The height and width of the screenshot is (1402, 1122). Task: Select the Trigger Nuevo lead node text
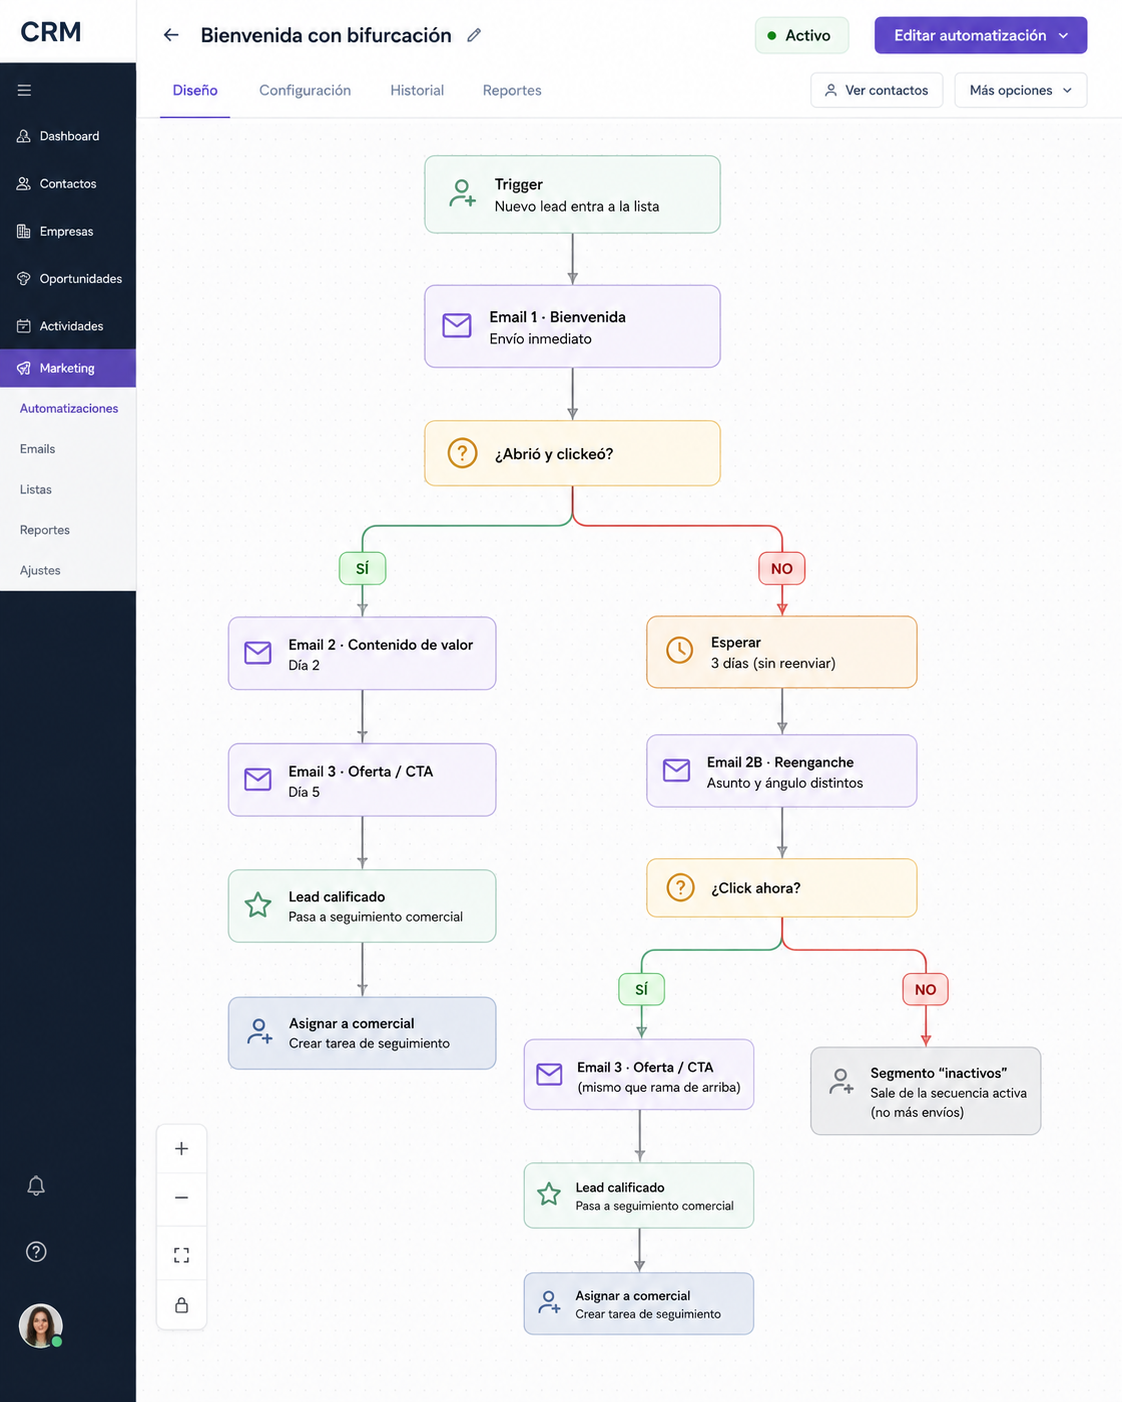pos(577,195)
